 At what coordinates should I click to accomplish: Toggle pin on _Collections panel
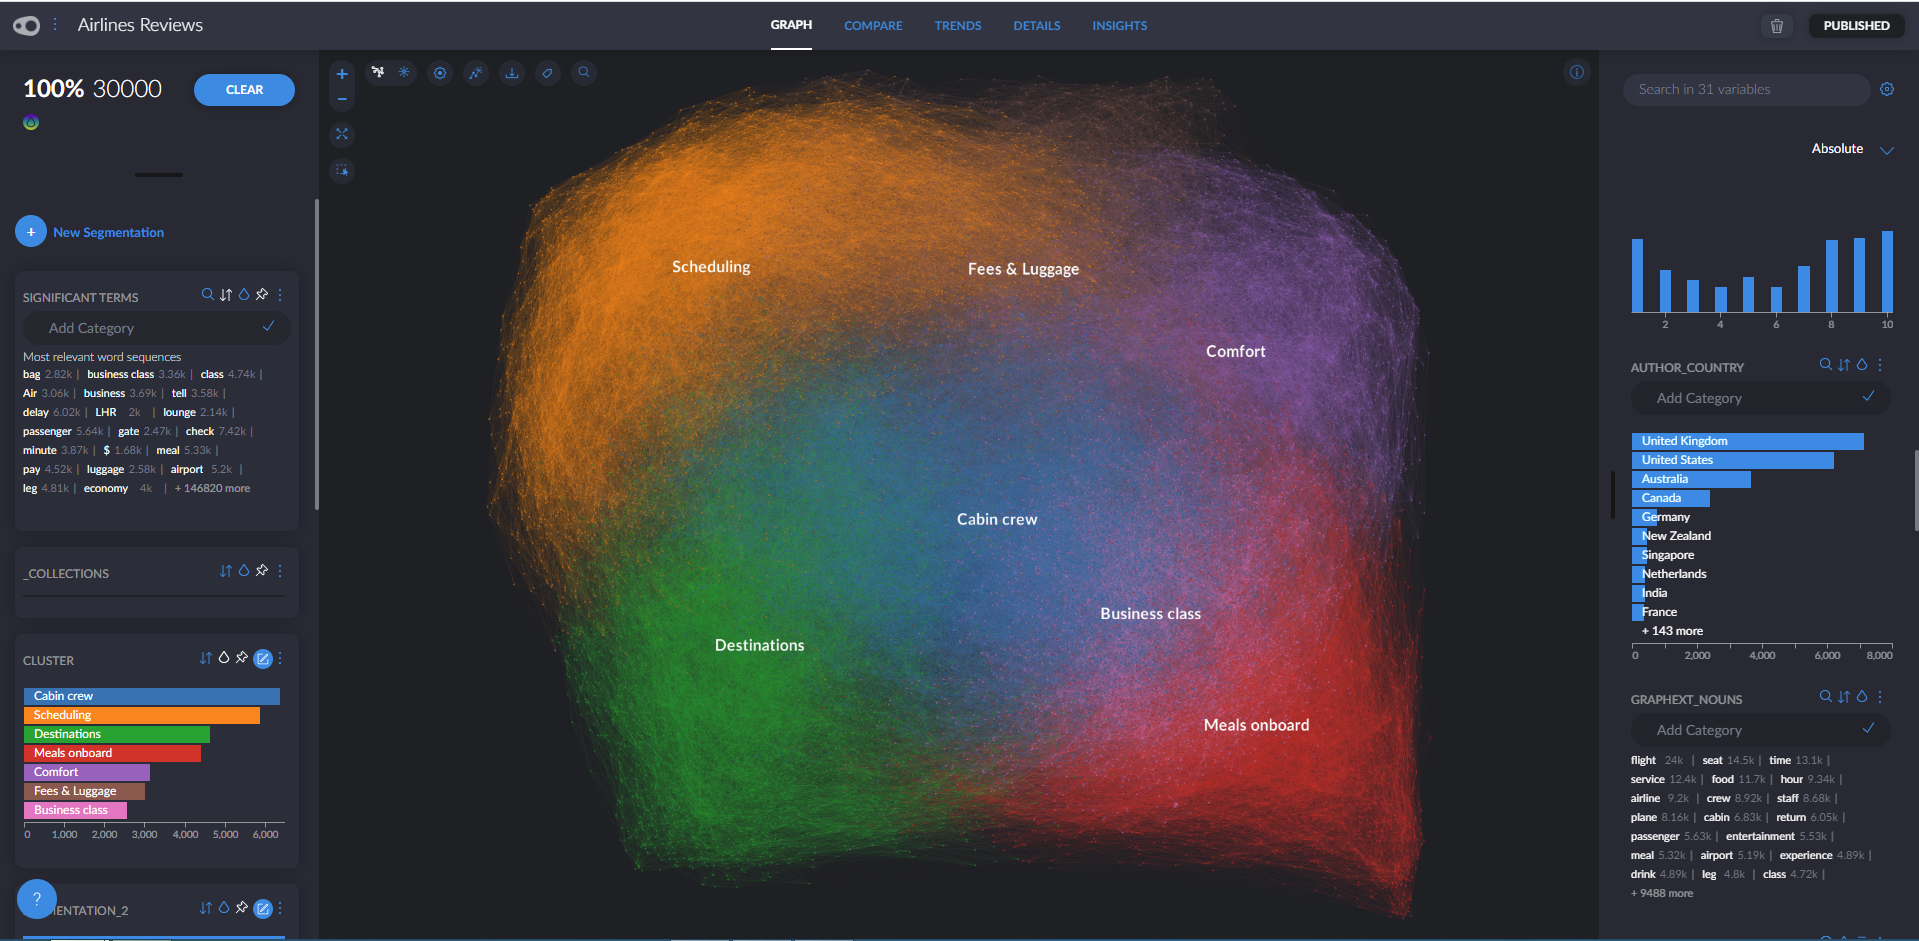[x=262, y=571]
